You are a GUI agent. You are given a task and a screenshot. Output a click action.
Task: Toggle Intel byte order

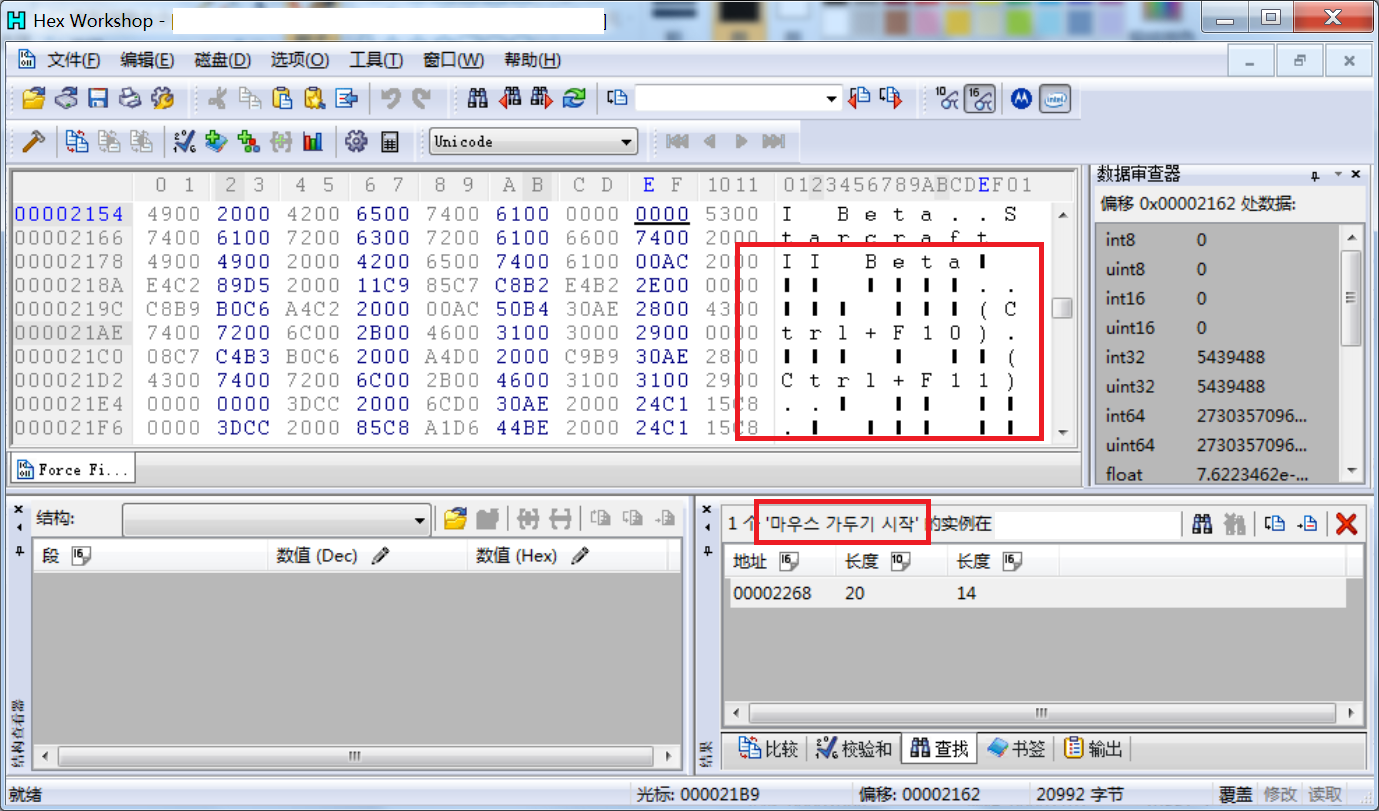[1054, 98]
